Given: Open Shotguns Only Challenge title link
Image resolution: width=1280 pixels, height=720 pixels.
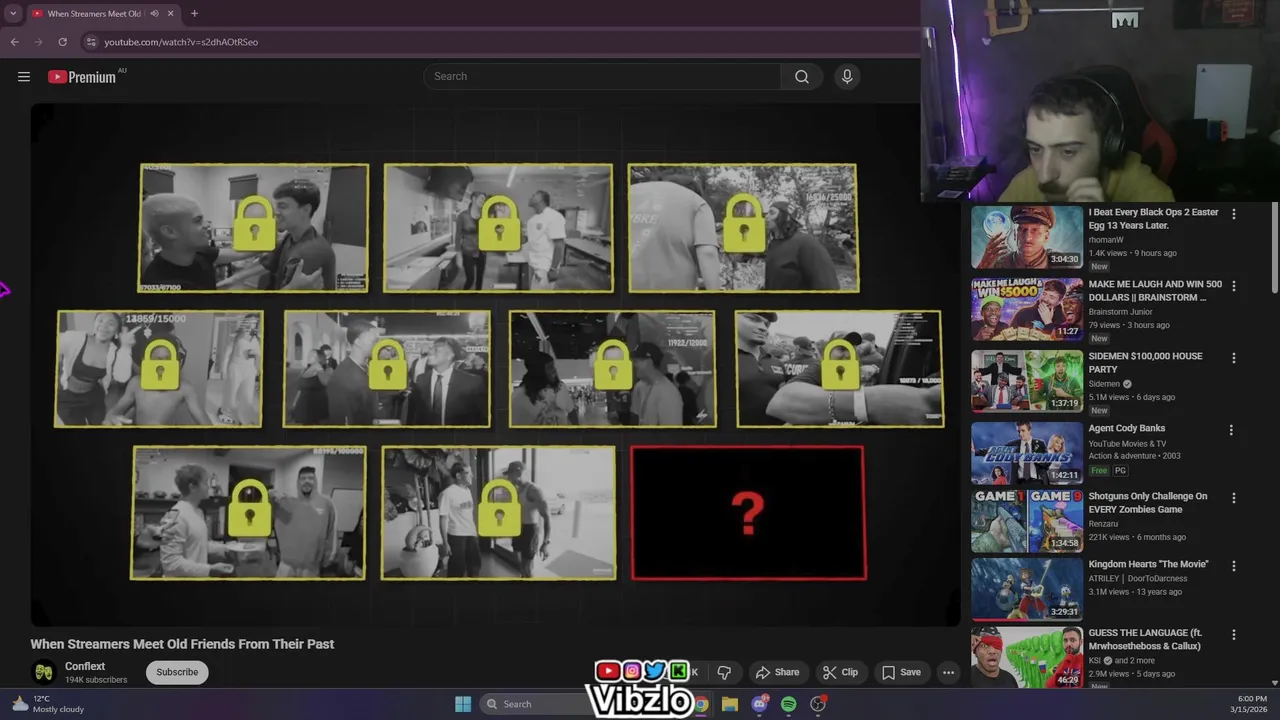Looking at the screenshot, I should coord(1148,503).
